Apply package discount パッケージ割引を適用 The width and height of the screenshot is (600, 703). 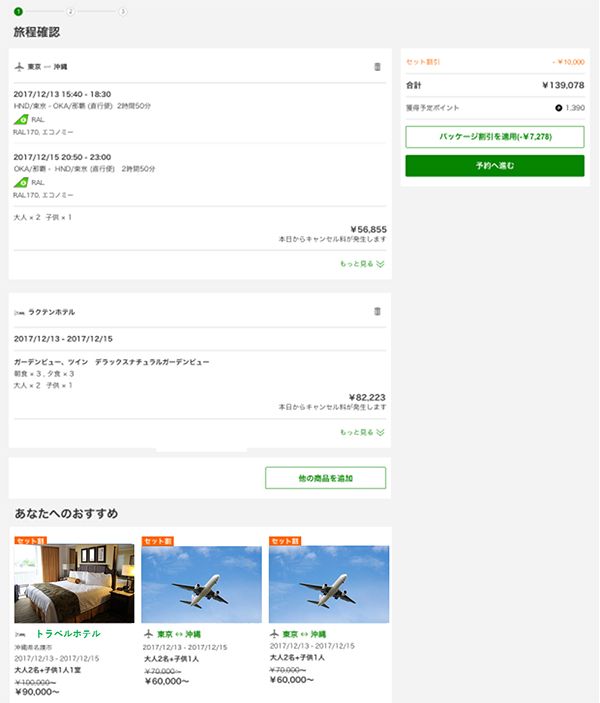coord(494,136)
